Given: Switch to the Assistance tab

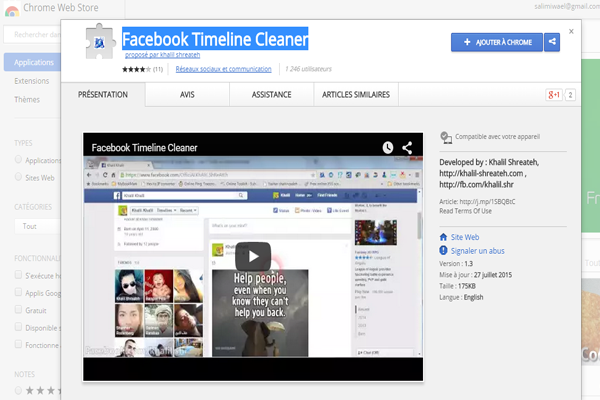Looking at the screenshot, I should point(271,95).
